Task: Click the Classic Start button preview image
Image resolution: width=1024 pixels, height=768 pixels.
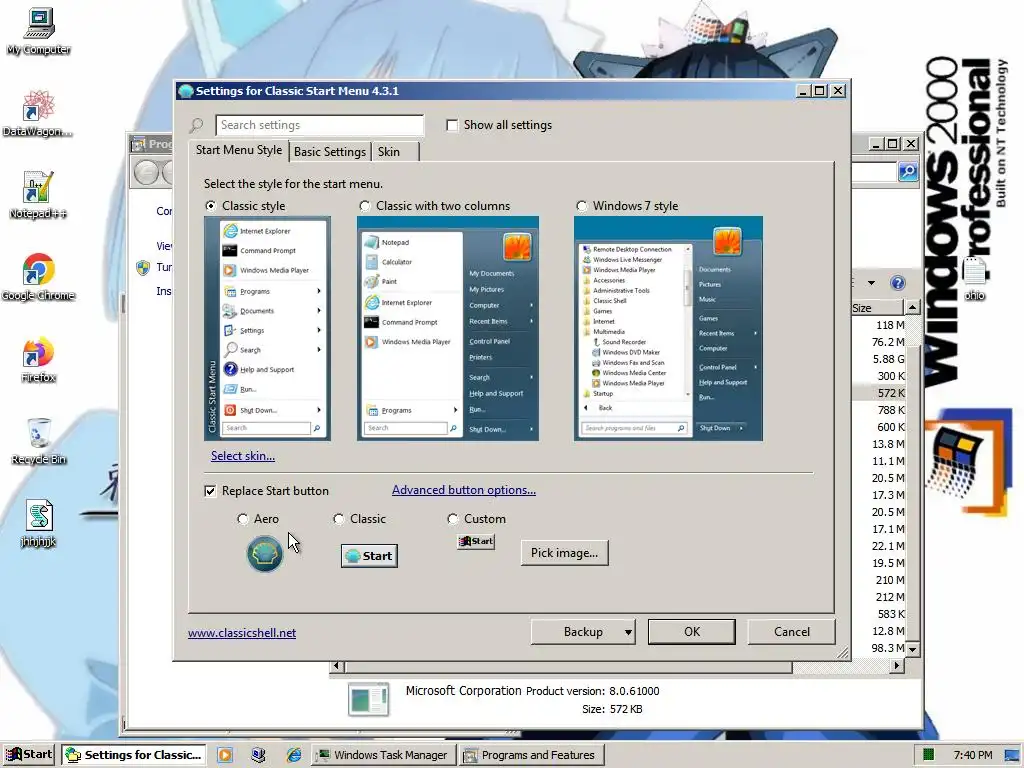Action: tap(369, 556)
